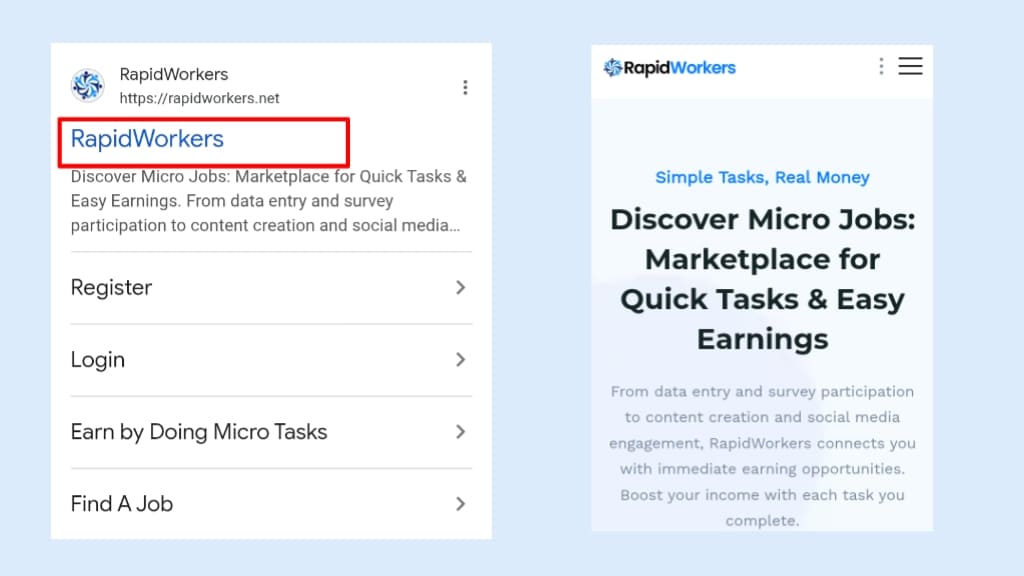Click the Discover Micro Jobs headline on the website
This screenshot has width=1024, height=576.
click(x=762, y=279)
